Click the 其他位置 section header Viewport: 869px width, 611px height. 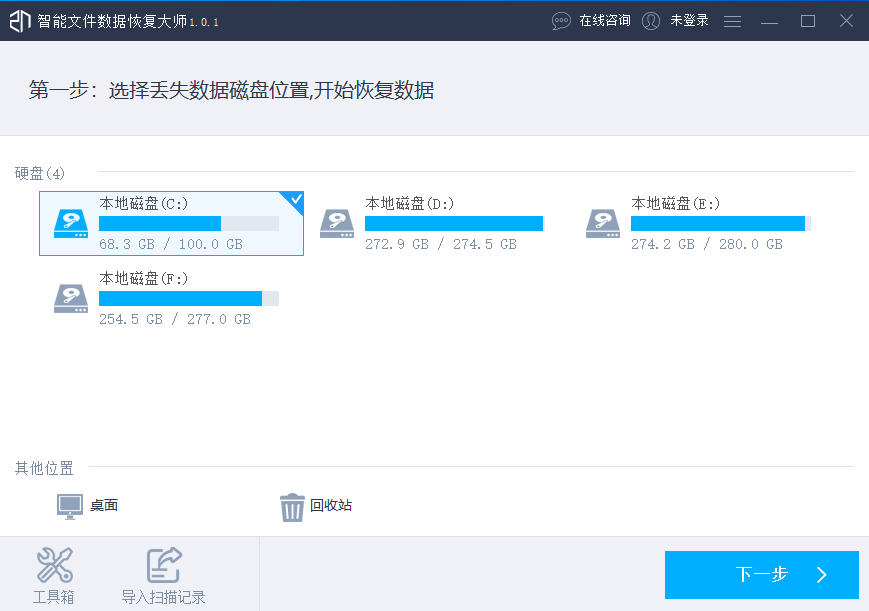pyautogui.click(x=44, y=469)
